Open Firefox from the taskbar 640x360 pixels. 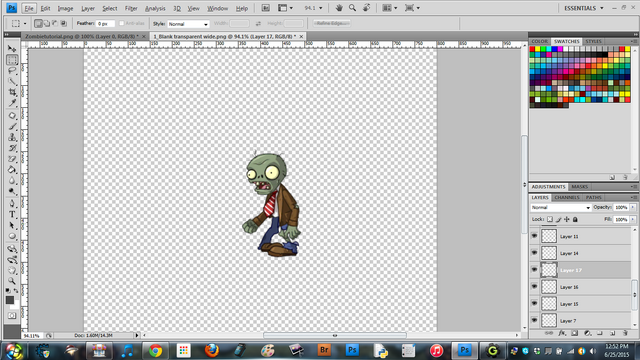pos(211,351)
